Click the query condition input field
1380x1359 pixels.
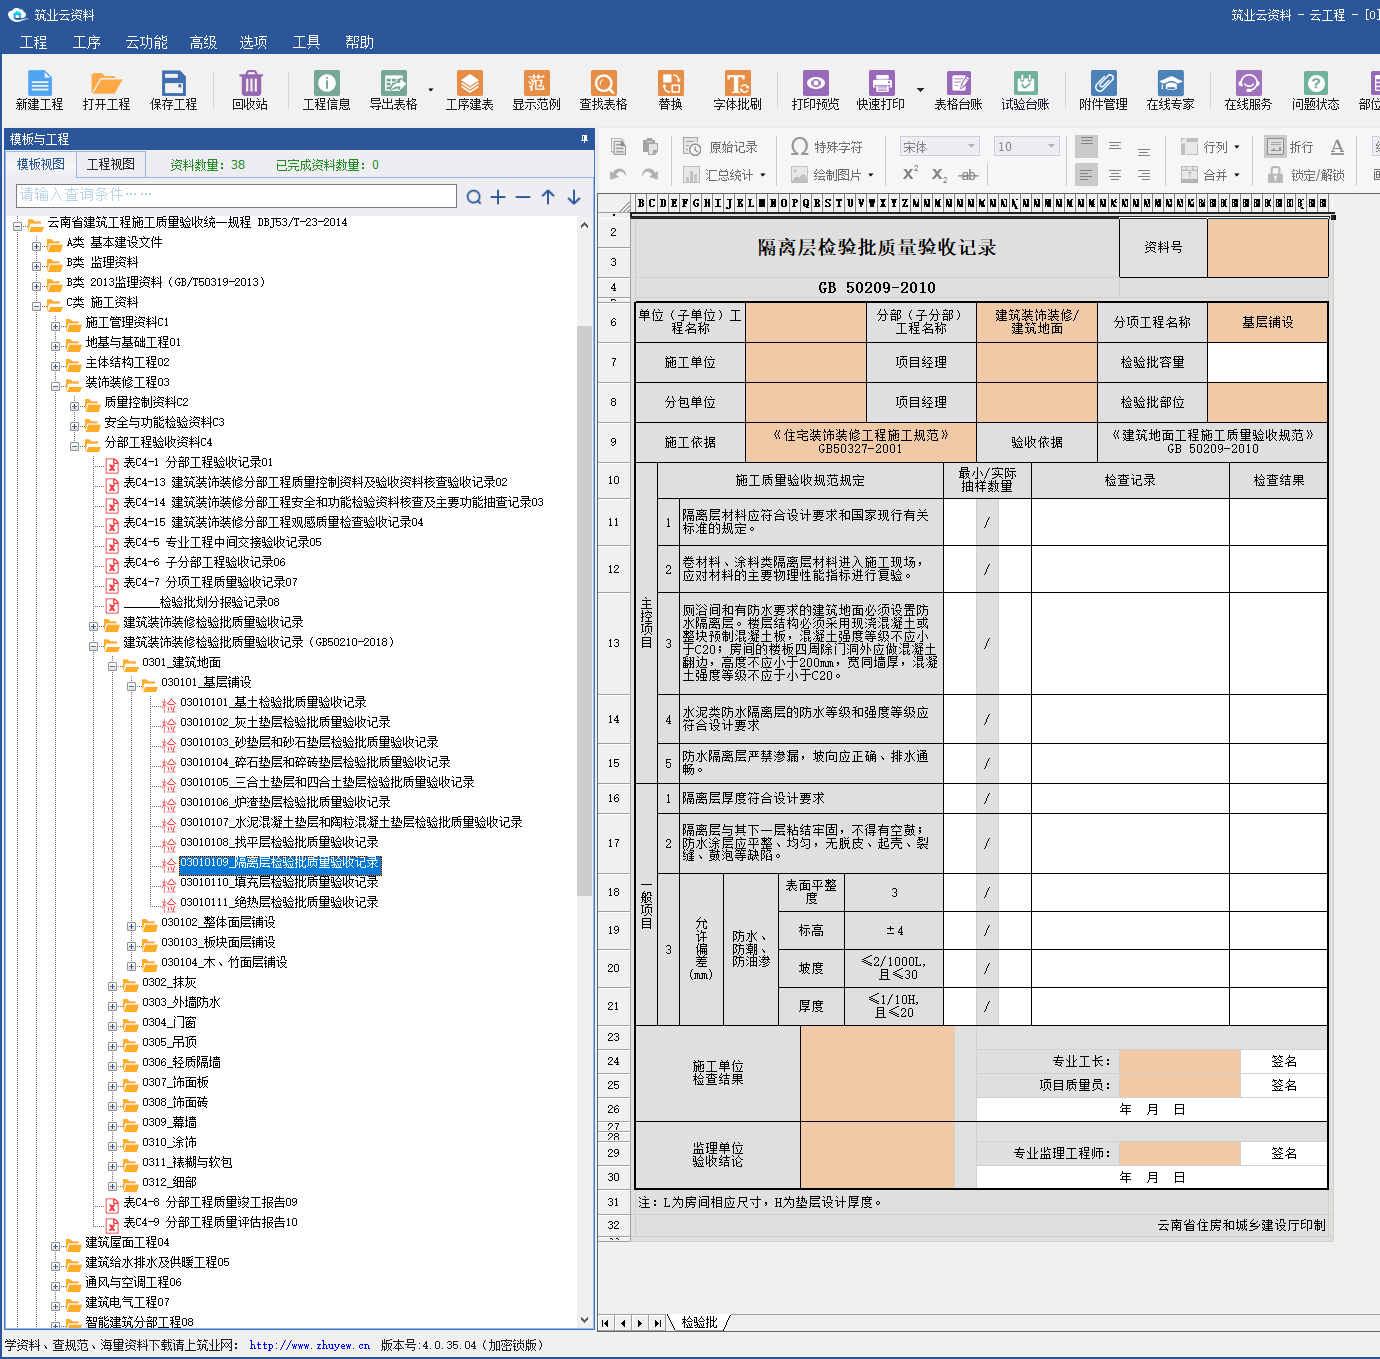[x=236, y=195]
